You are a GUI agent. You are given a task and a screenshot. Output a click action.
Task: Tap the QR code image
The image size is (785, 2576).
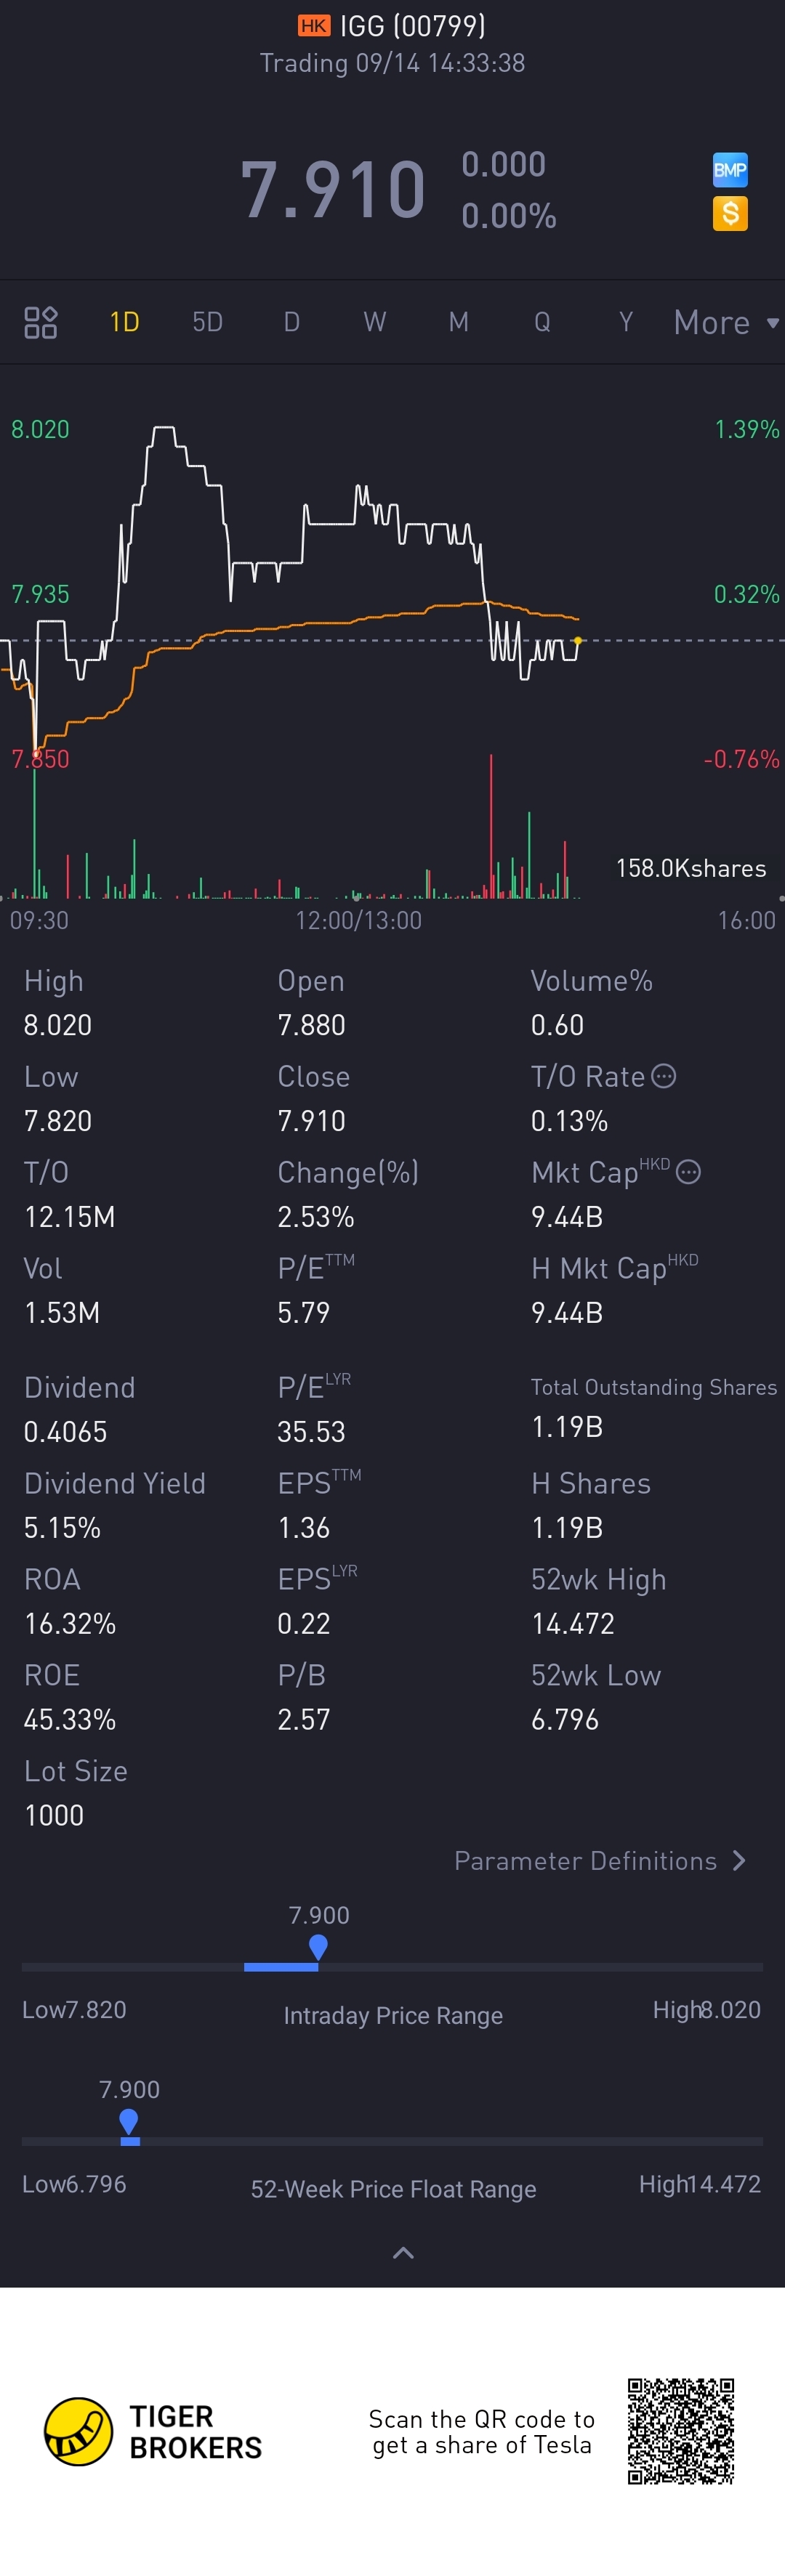[681, 2431]
